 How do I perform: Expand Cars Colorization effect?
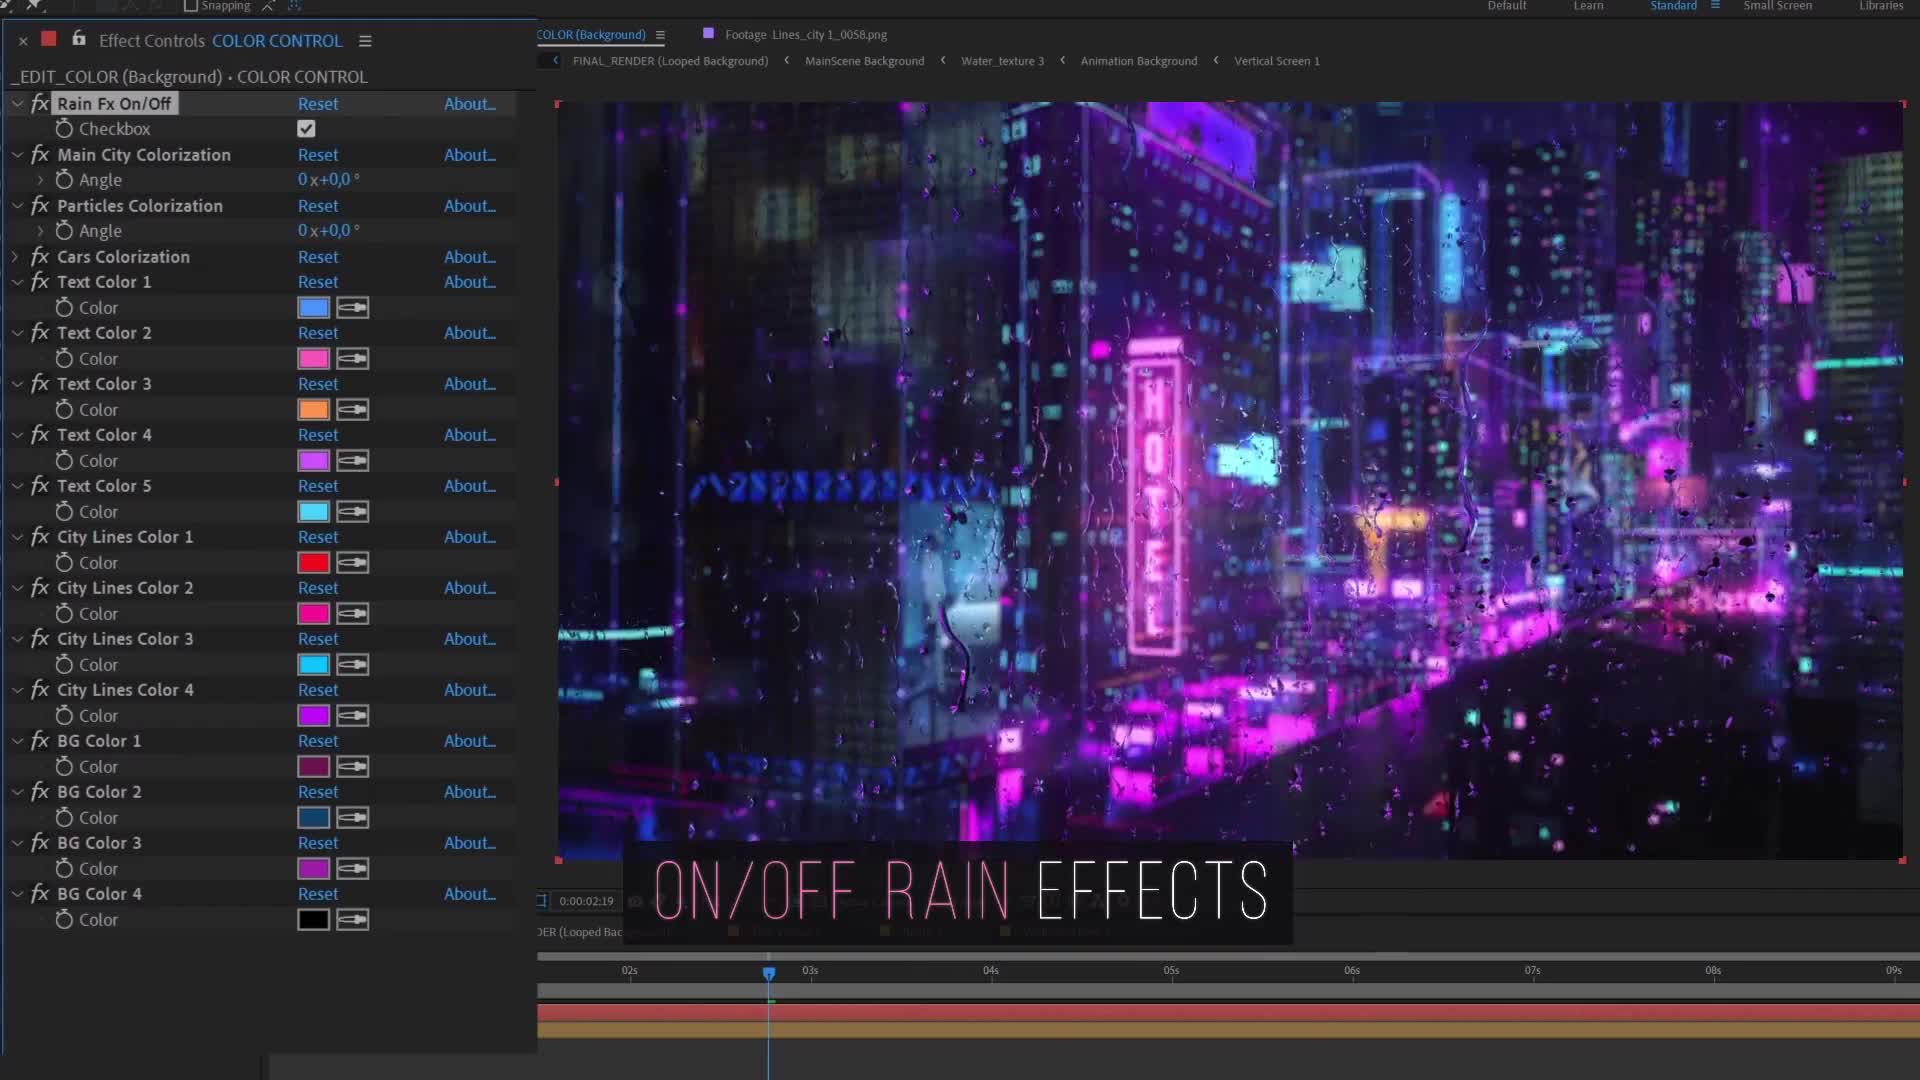[x=15, y=257]
